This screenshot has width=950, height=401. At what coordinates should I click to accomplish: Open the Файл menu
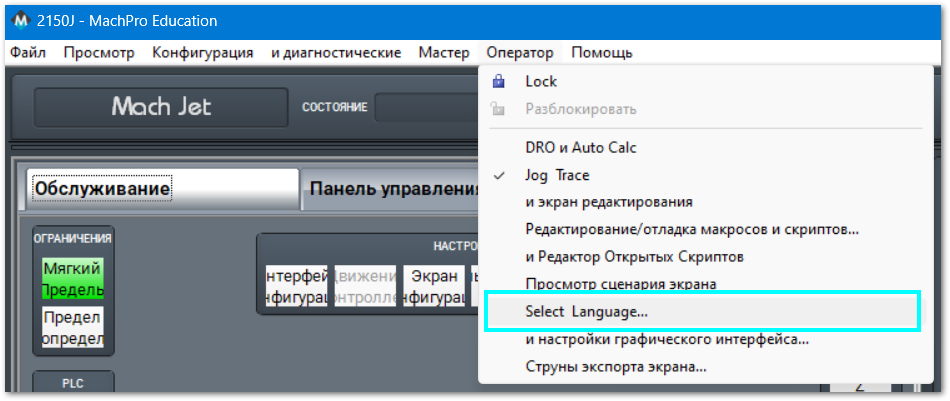(27, 52)
